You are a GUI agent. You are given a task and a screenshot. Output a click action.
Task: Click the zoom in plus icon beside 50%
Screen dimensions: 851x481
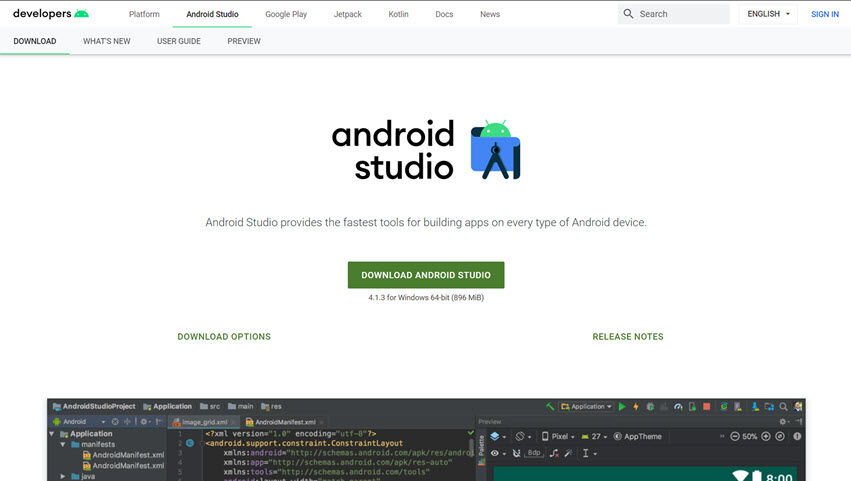(766, 436)
